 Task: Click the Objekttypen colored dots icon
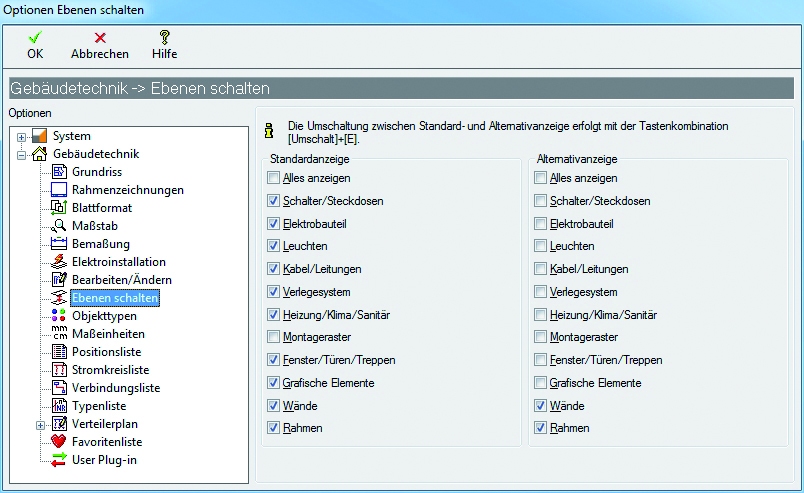58,316
